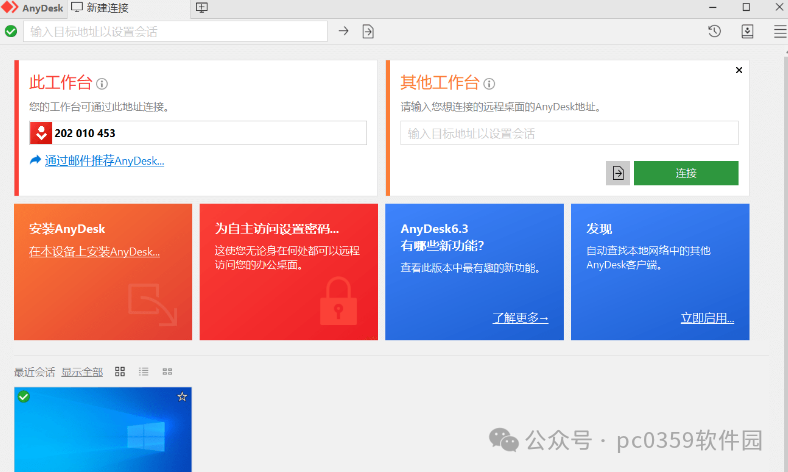Switch recent sessions to list view

click(x=144, y=371)
